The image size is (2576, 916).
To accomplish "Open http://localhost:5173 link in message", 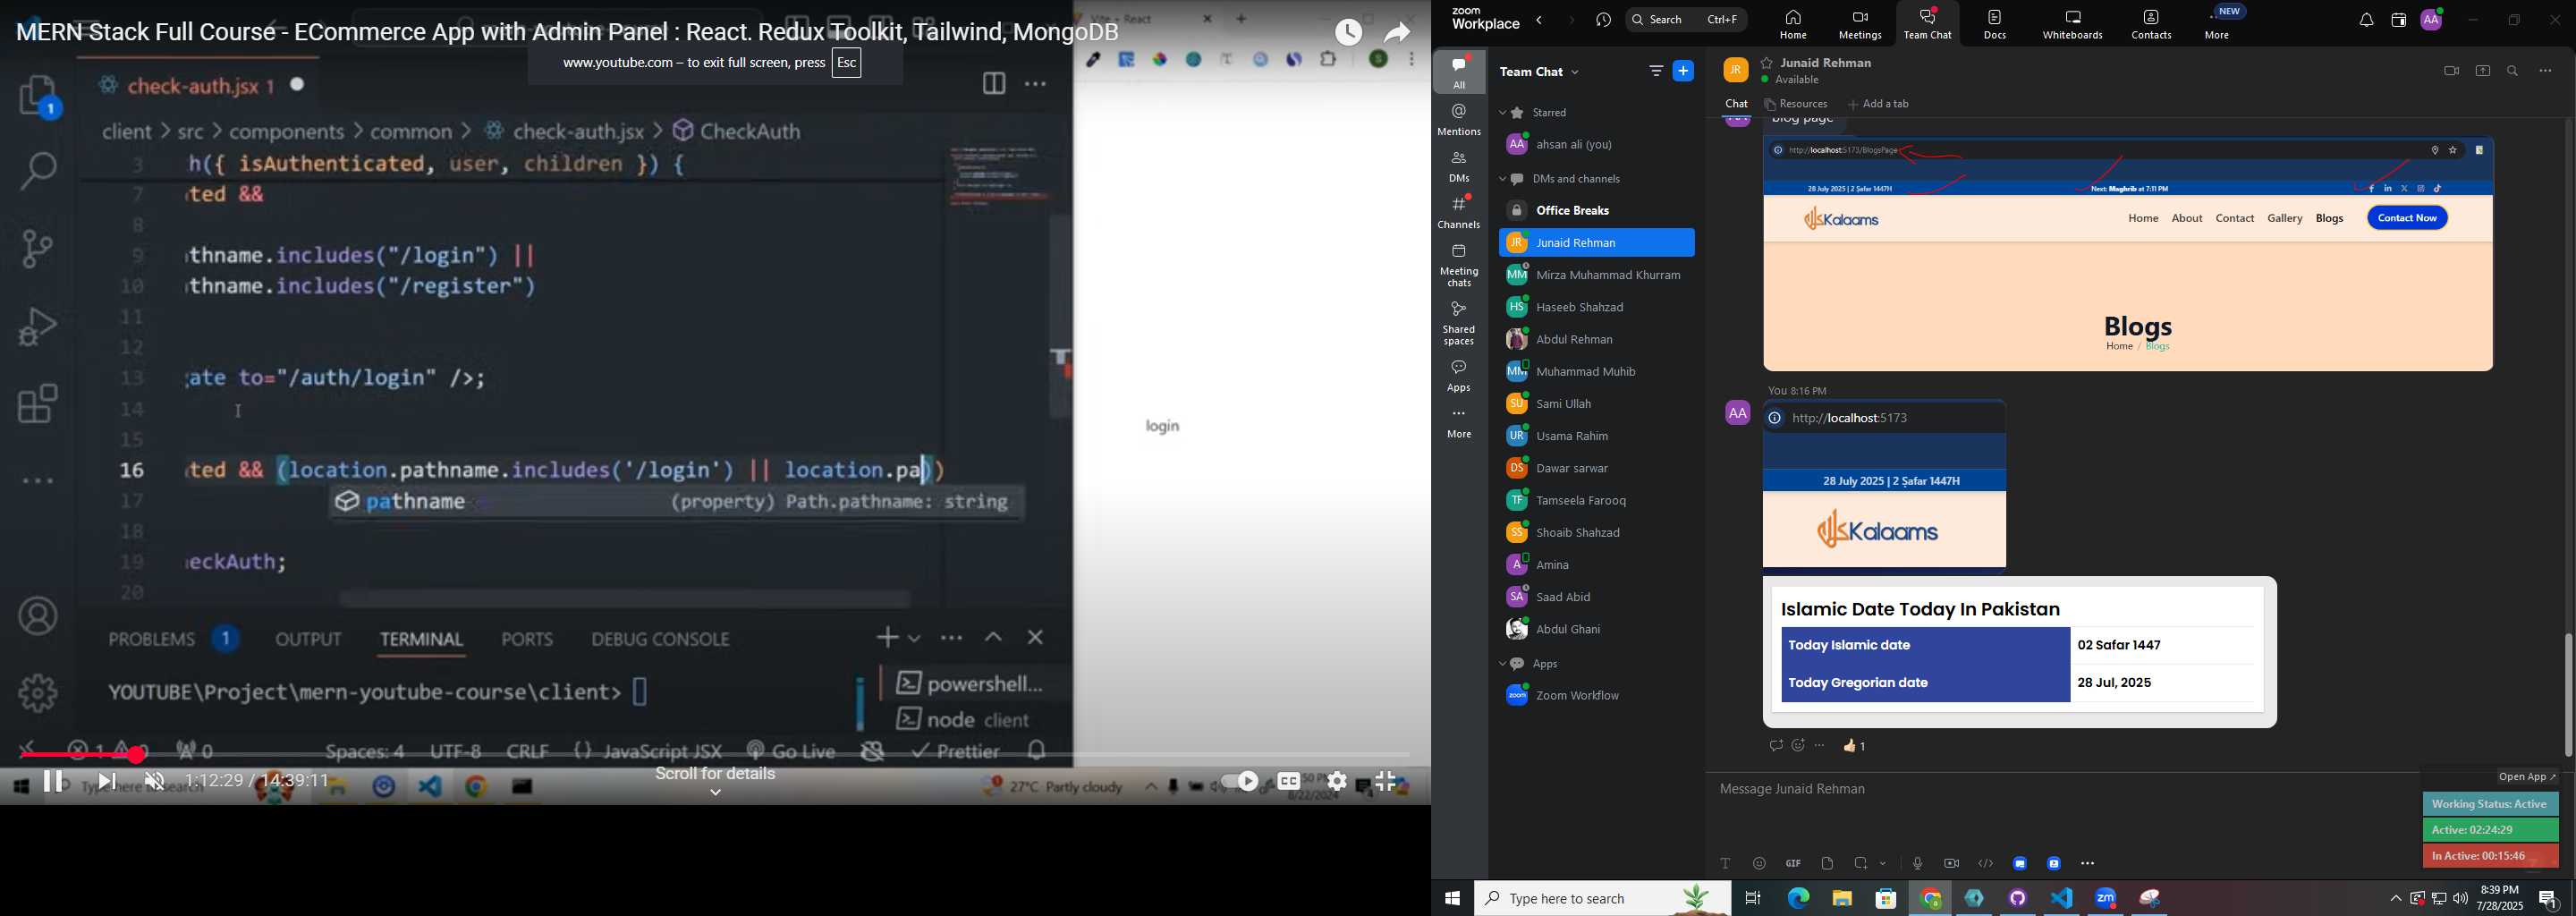I will pyautogui.click(x=1850, y=419).
